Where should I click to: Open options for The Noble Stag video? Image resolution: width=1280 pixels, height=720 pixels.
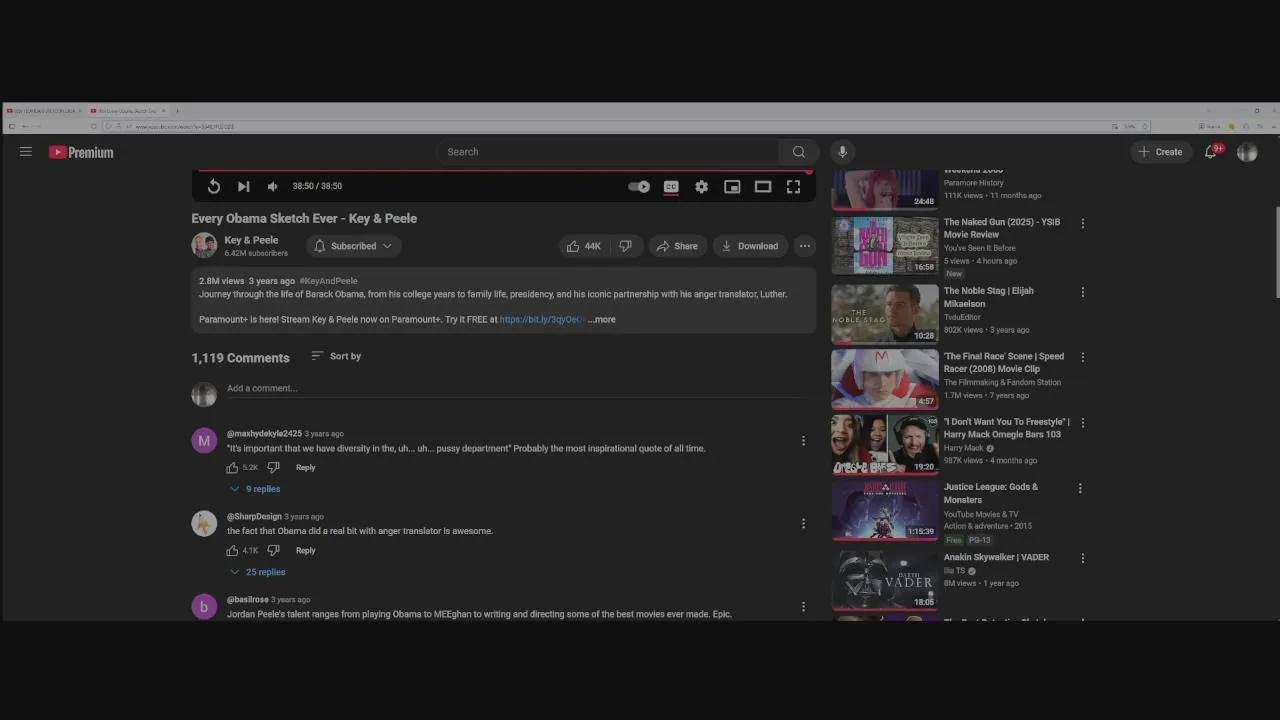click(1082, 292)
